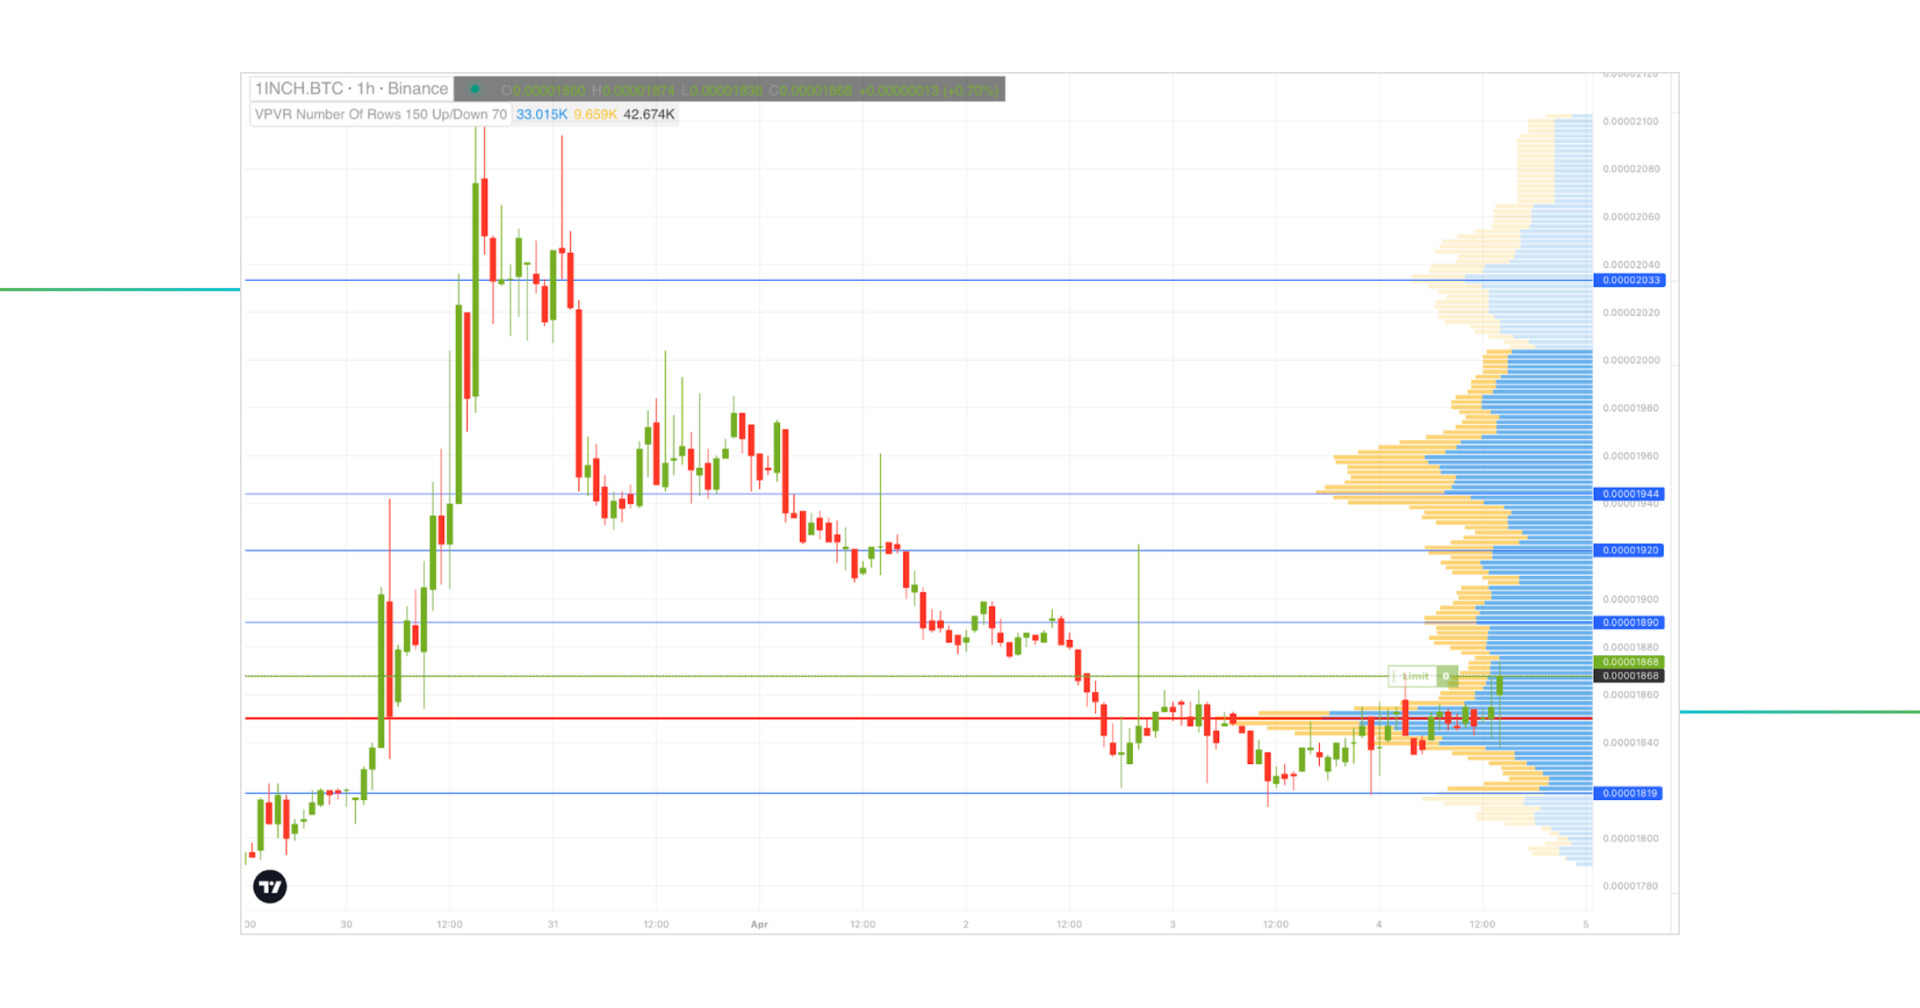Select the 0.00001819 price level label
Image resolution: width=1920 pixels, height=1008 pixels.
1630,793
